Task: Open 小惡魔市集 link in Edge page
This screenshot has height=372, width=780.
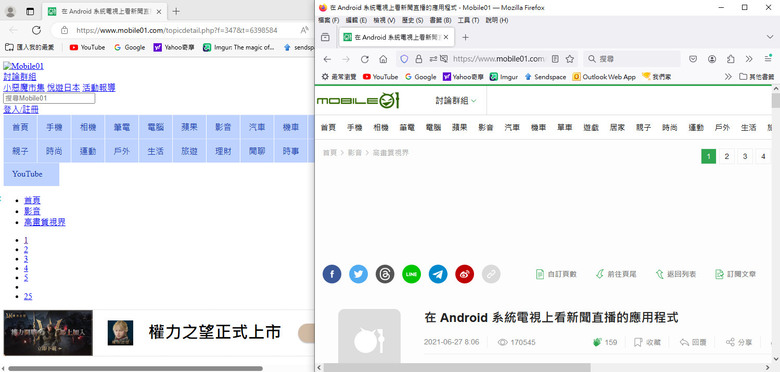Action: [x=24, y=88]
